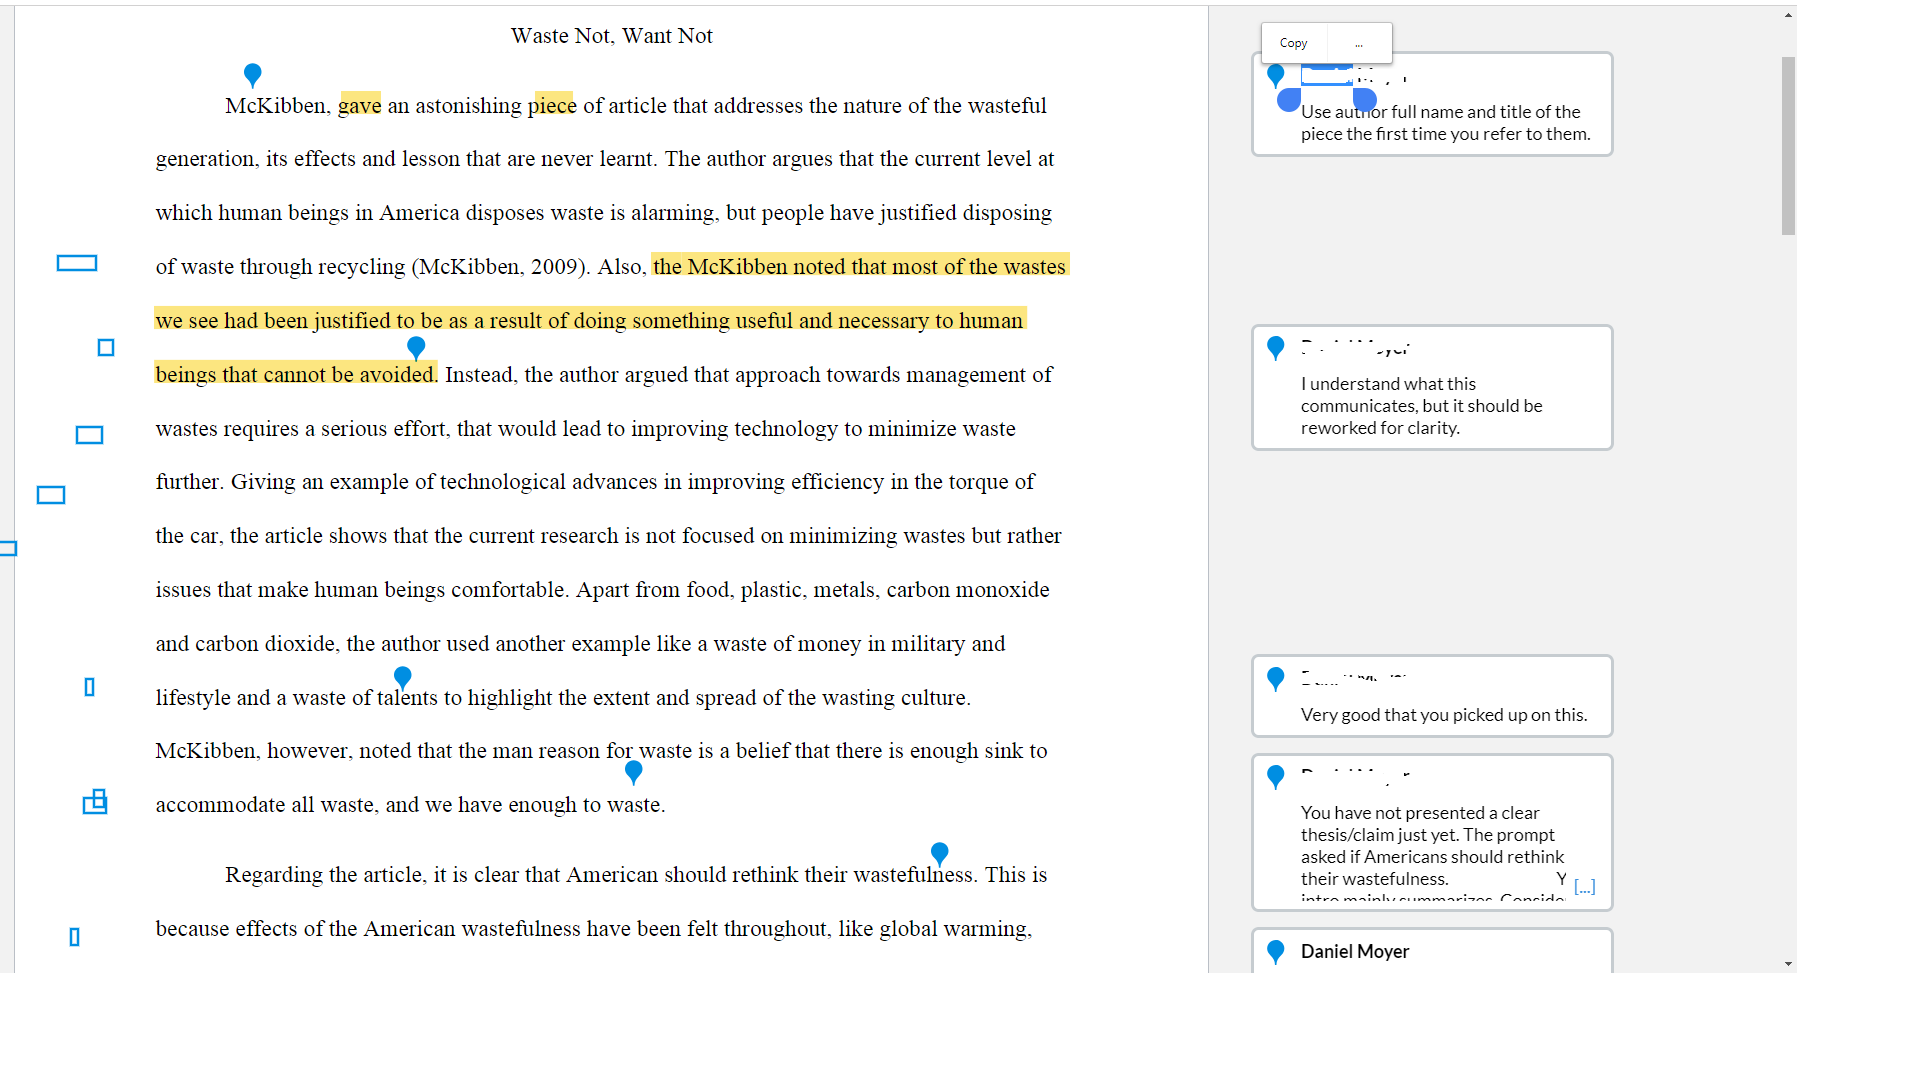This screenshot has height=1080, width=1920.
Task: Click citation '(McKibben, 2009)'
Action: [x=501, y=267]
